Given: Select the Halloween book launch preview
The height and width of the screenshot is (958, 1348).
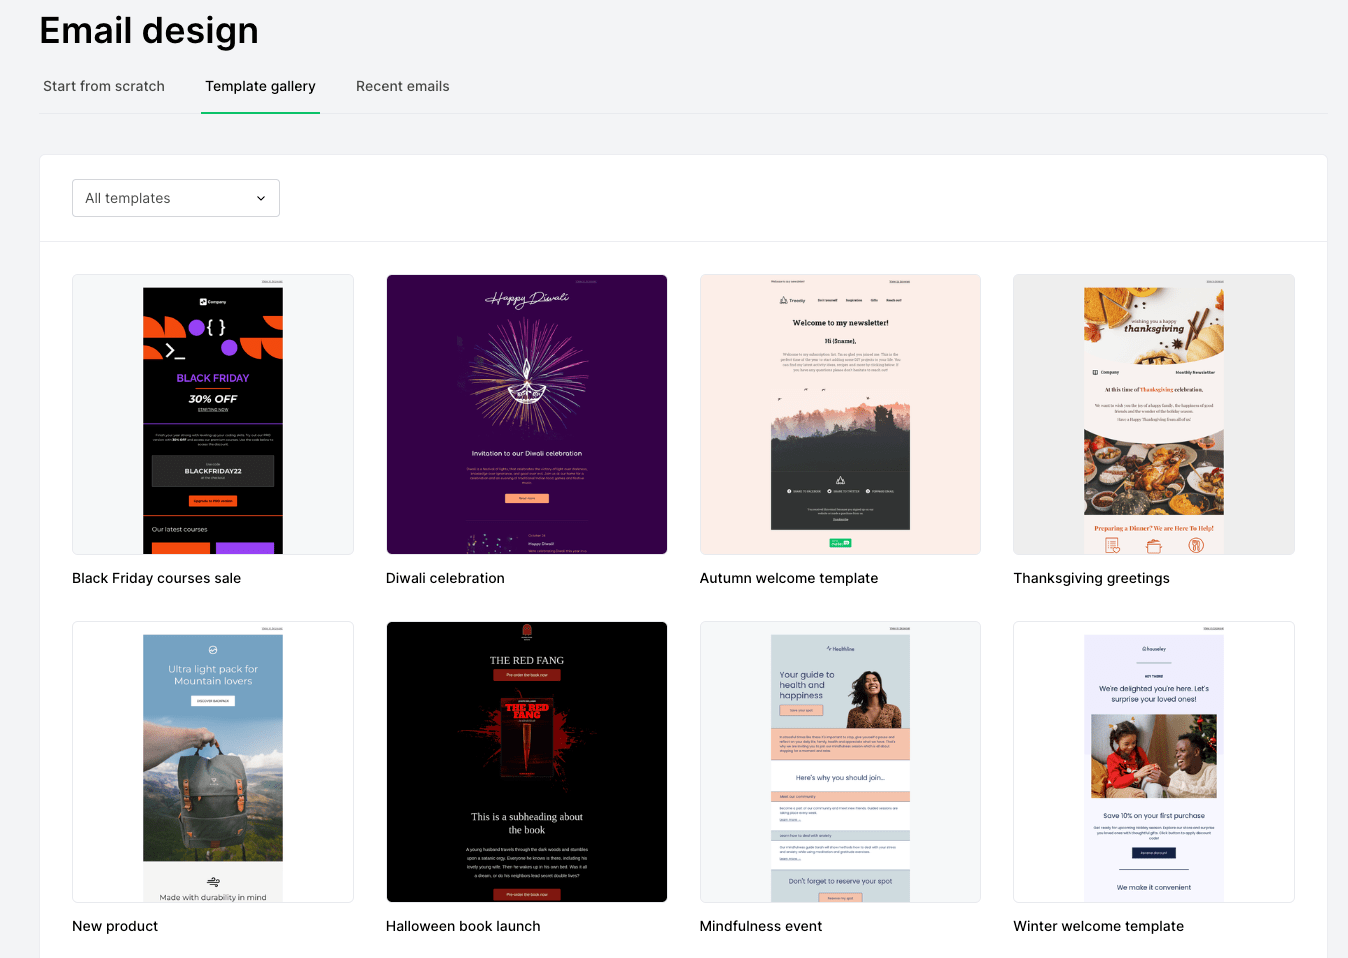Looking at the screenshot, I should [527, 762].
